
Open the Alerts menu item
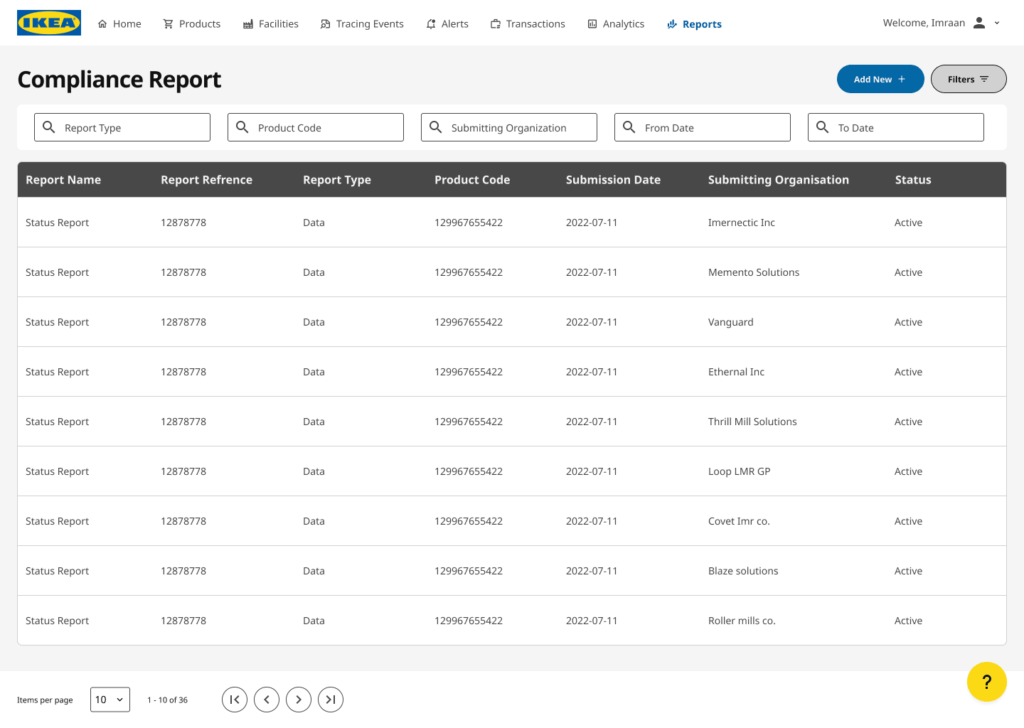tap(447, 24)
